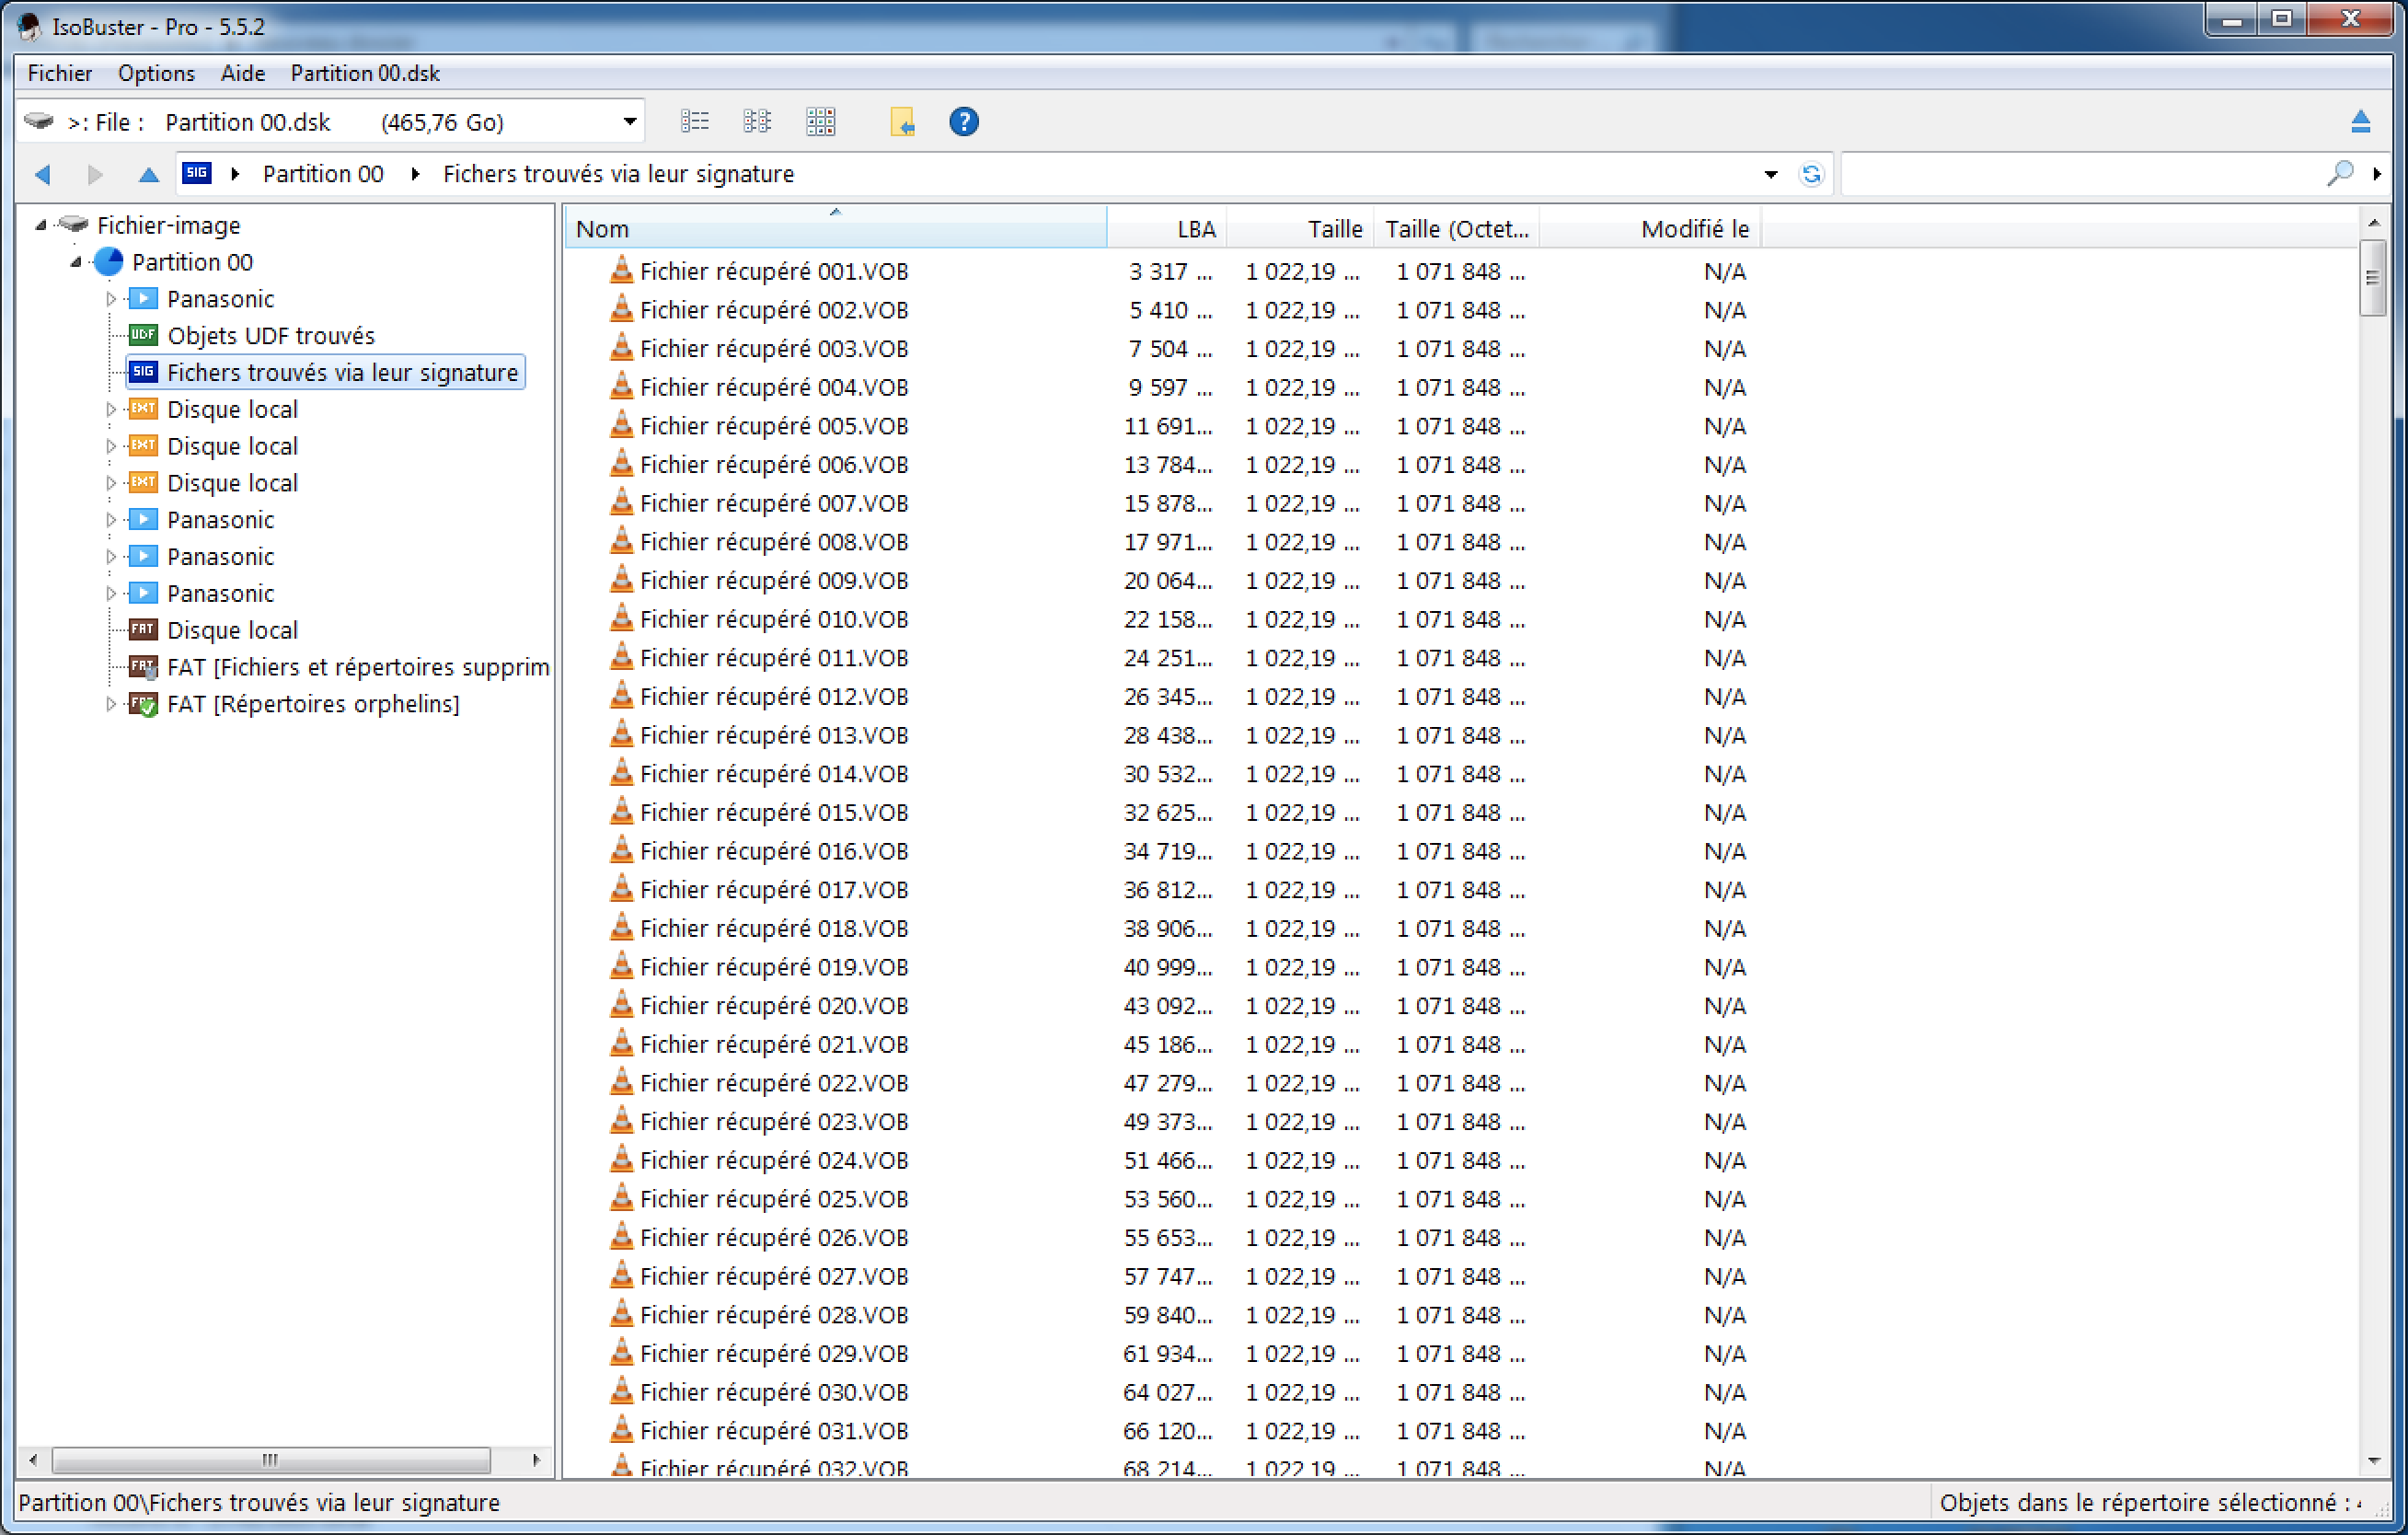This screenshot has height=1535, width=2408.
Task: Click LBA value 3 317 of file 001
Action: 1170,271
